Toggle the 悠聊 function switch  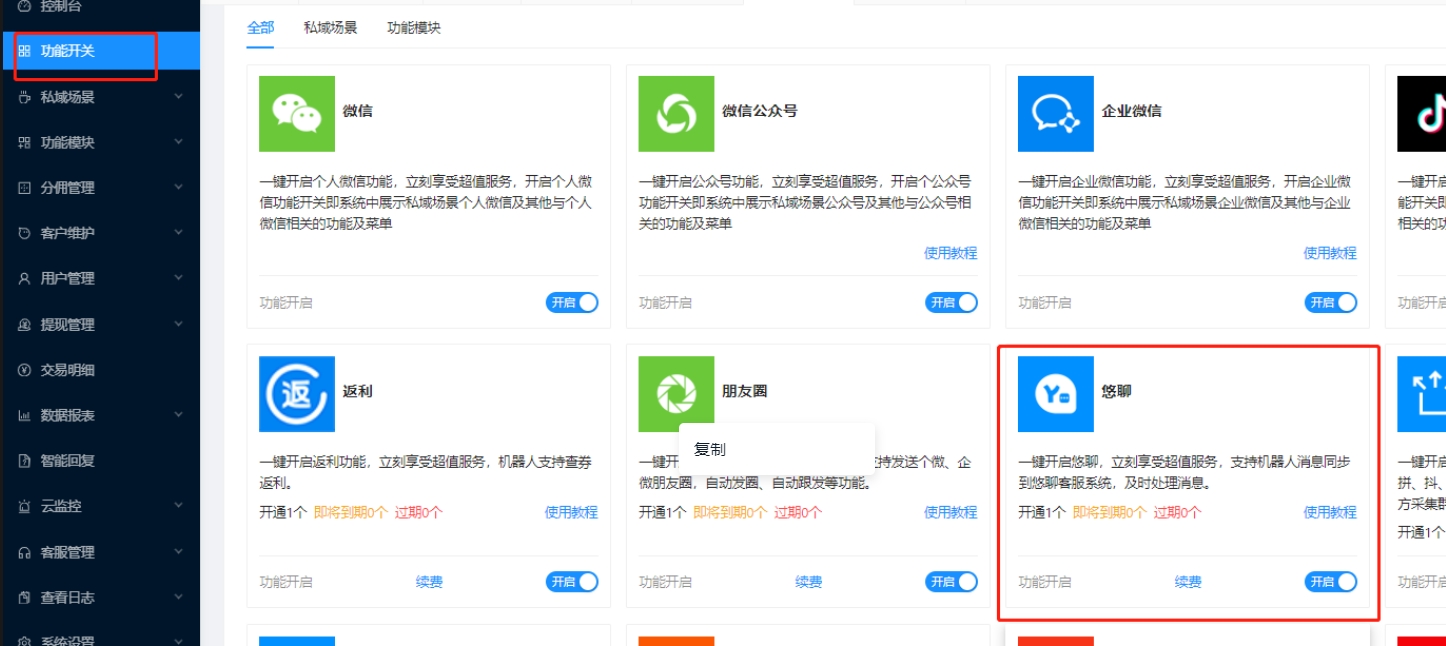1331,581
